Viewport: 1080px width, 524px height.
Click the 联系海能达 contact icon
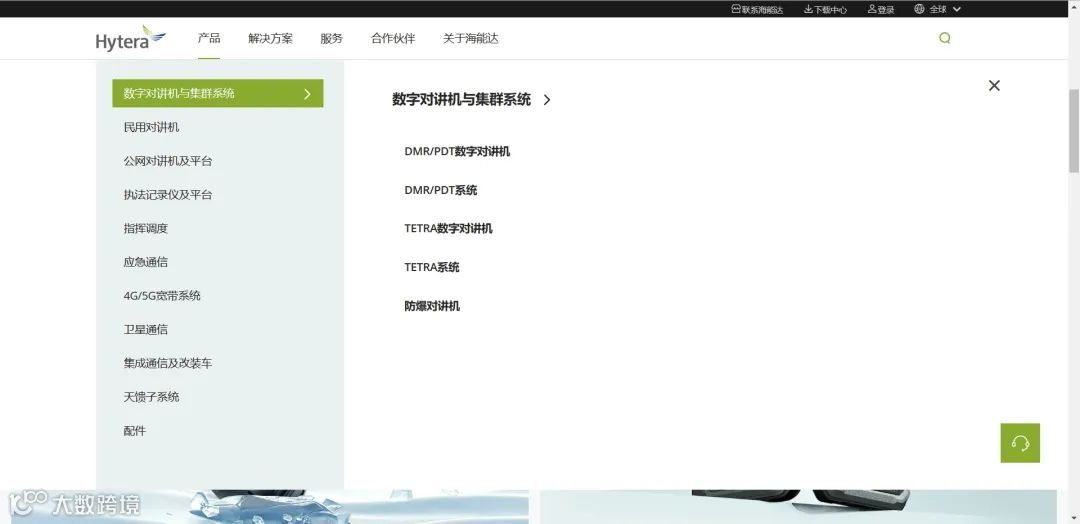[x=736, y=9]
